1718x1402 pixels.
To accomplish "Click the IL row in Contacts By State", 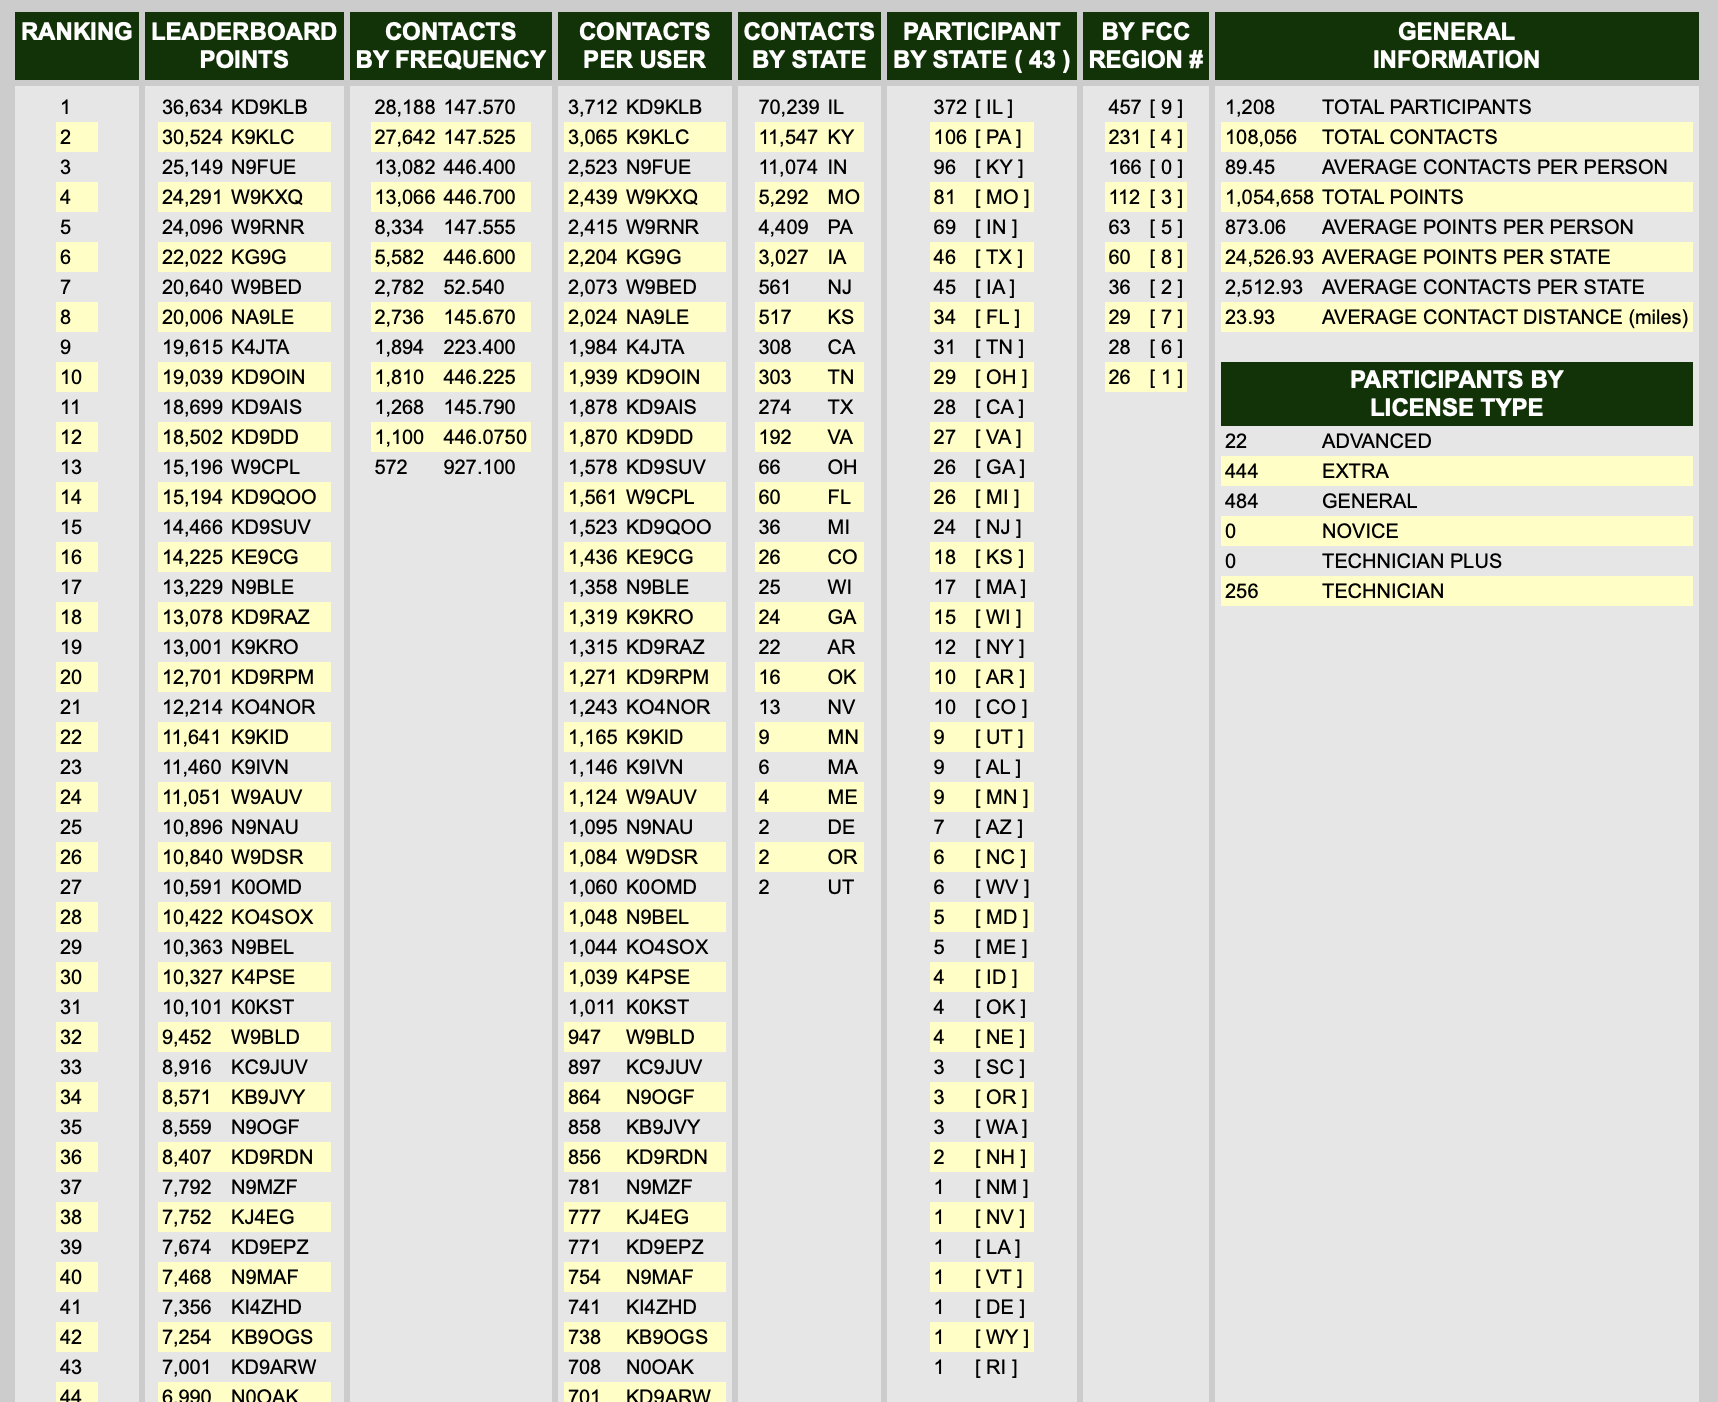I will coord(807,107).
